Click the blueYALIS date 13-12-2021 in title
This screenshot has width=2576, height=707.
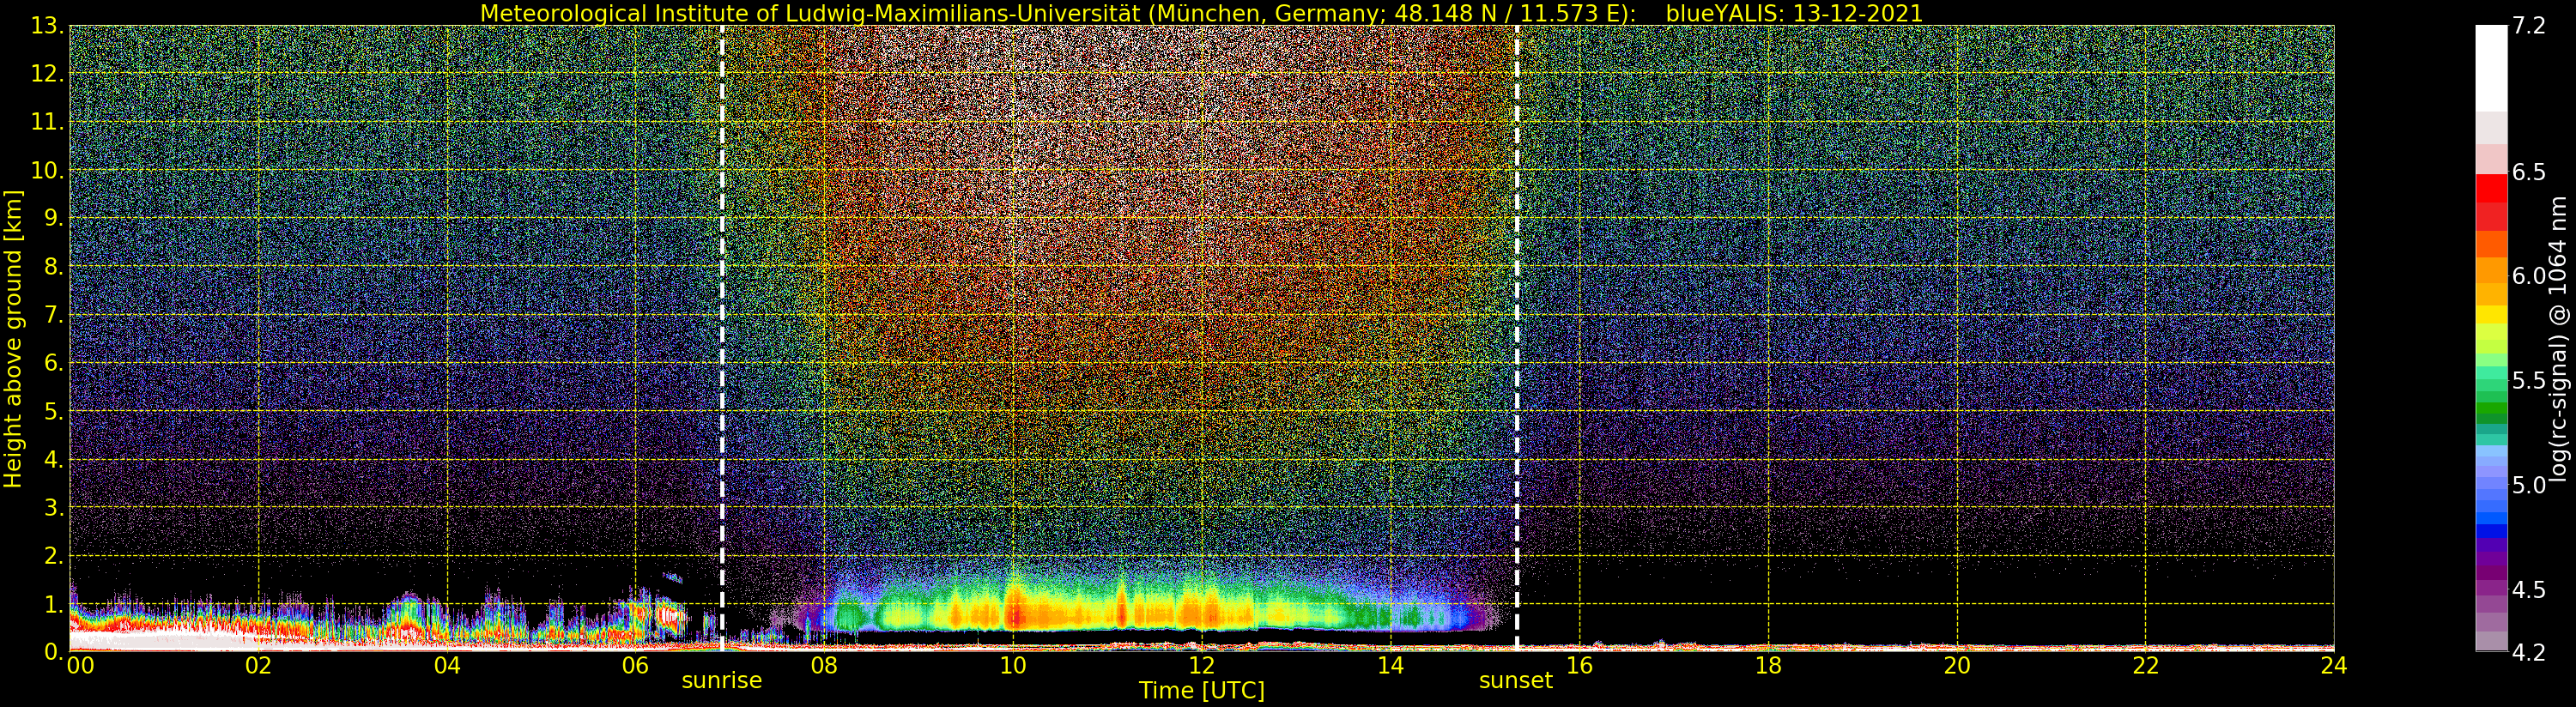pyautogui.click(x=1793, y=13)
